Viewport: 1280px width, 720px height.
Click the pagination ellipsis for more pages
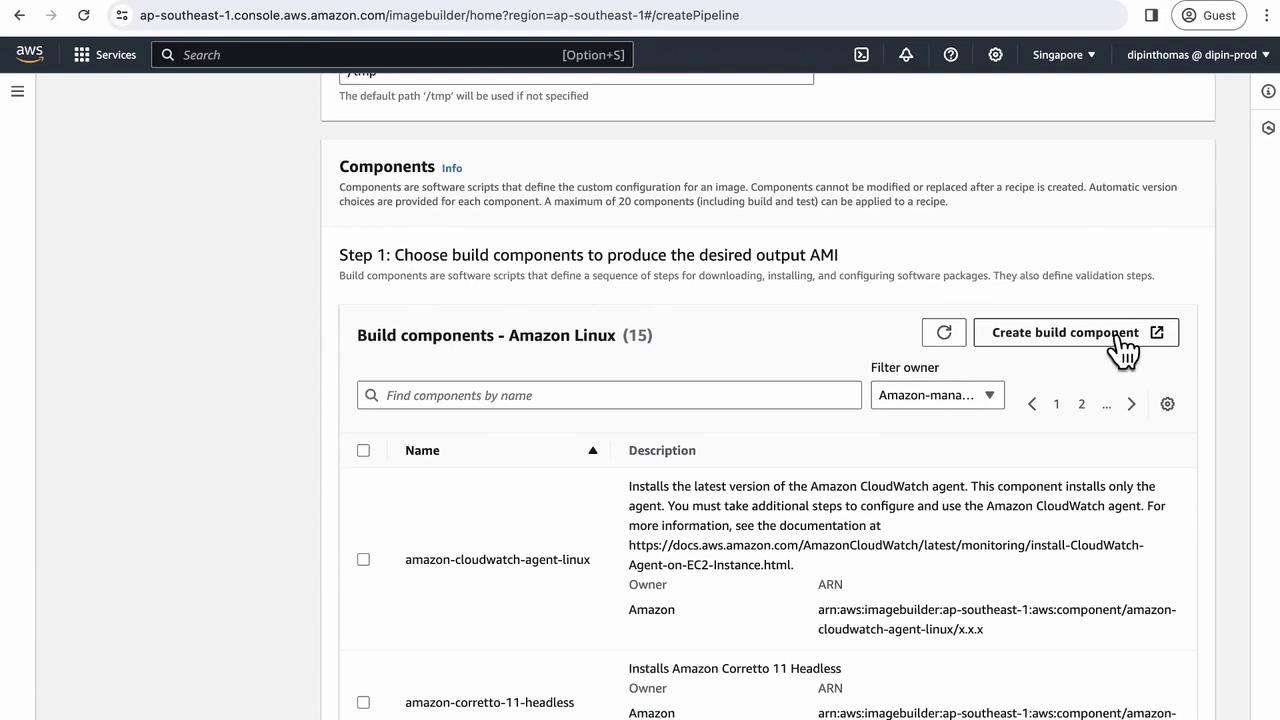pos(1106,404)
